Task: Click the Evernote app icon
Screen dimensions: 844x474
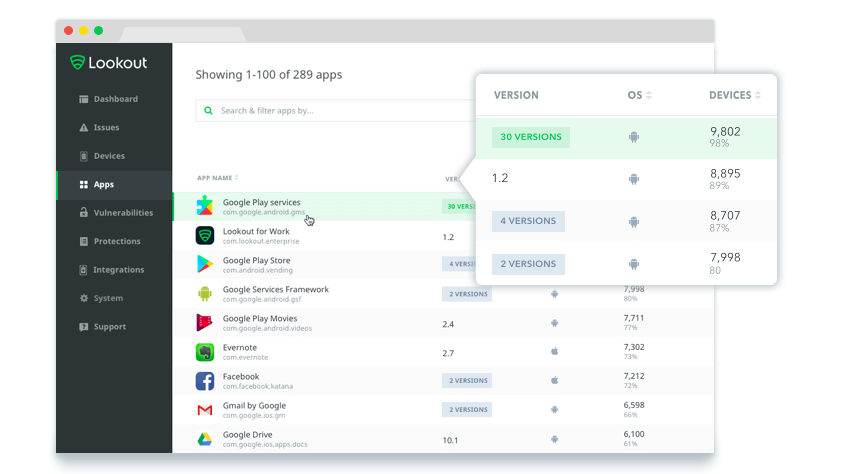Action: (x=204, y=352)
